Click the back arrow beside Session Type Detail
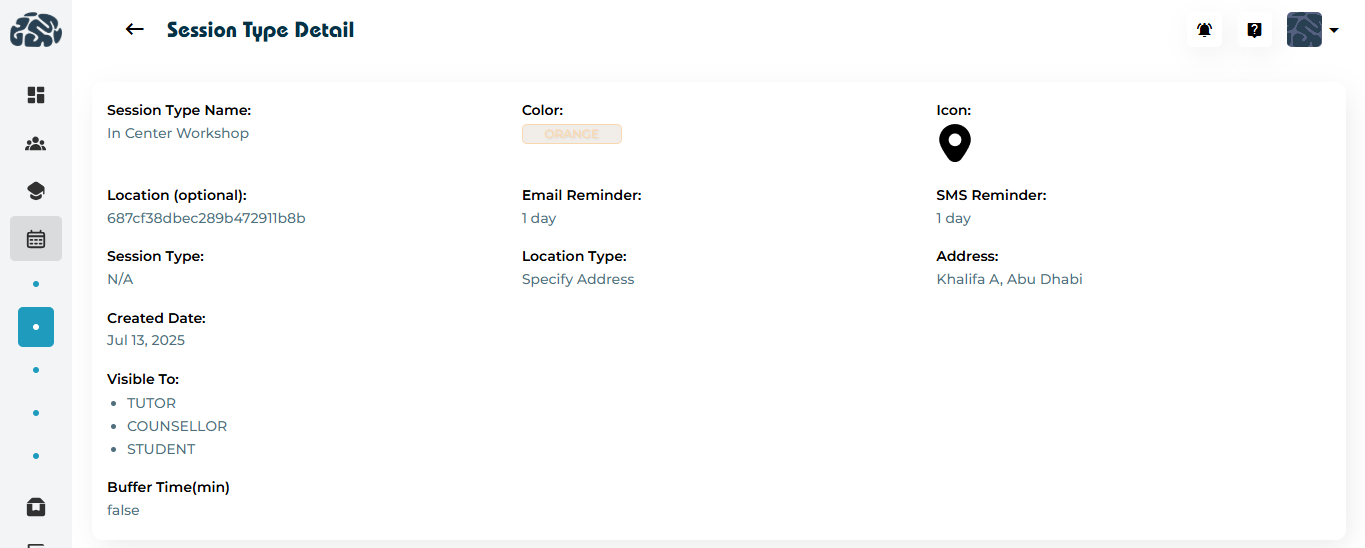This screenshot has height=548, width=1365. tap(135, 30)
